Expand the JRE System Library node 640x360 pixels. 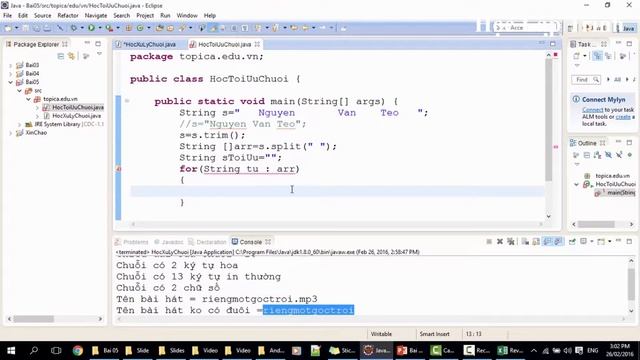pos(19,124)
